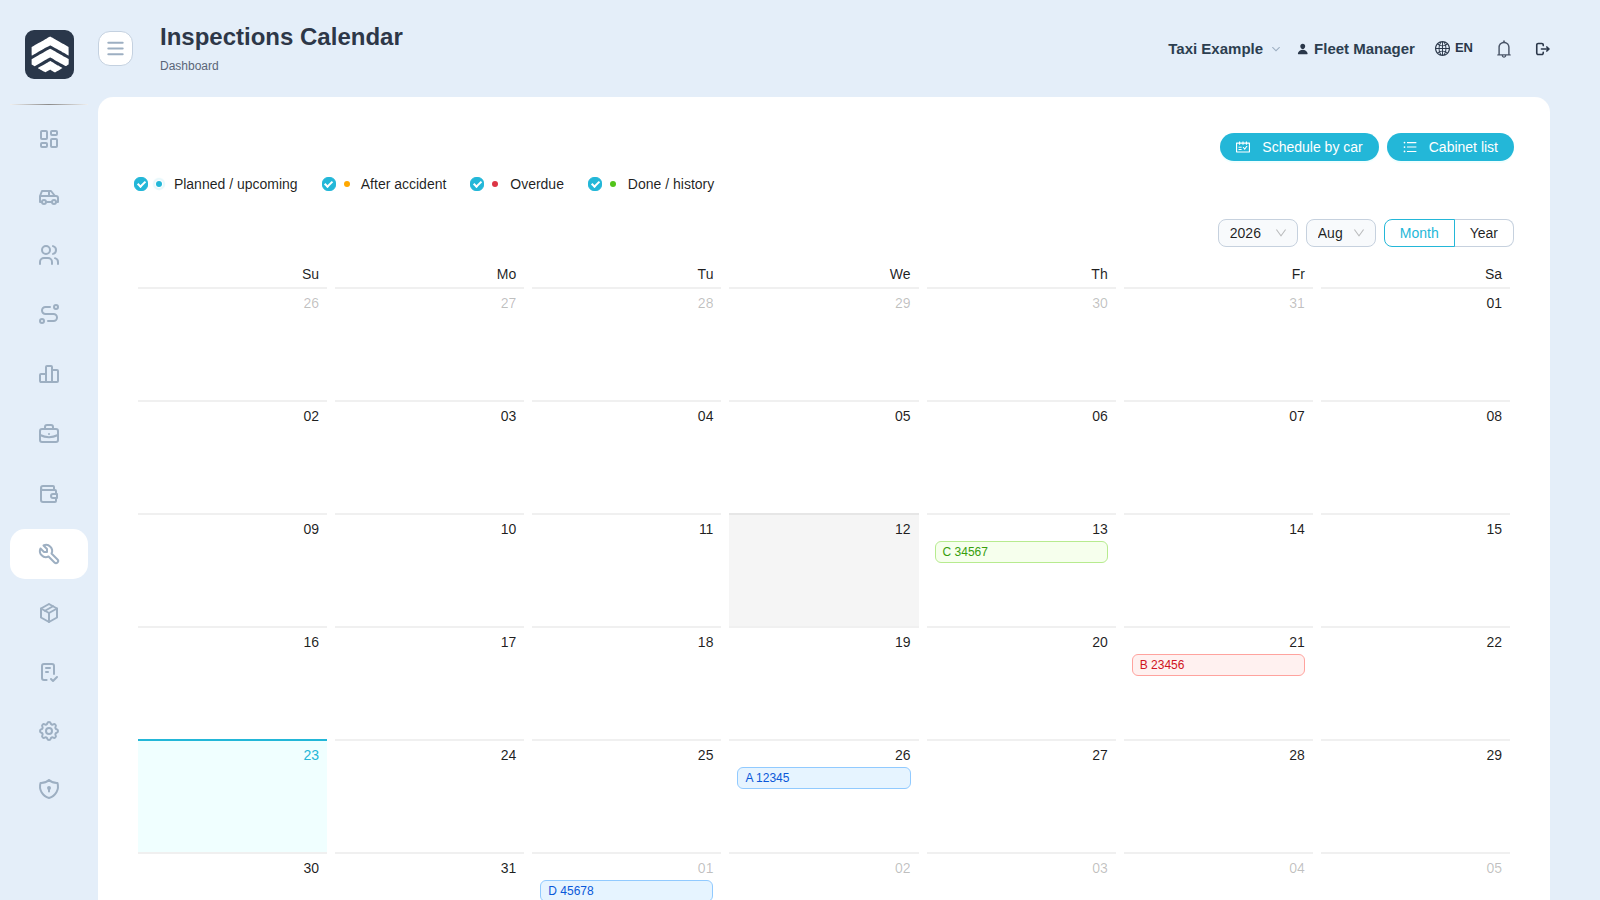The height and width of the screenshot is (900, 1600).
Task: Select Saturday August 01 cell
Action: (1415, 345)
